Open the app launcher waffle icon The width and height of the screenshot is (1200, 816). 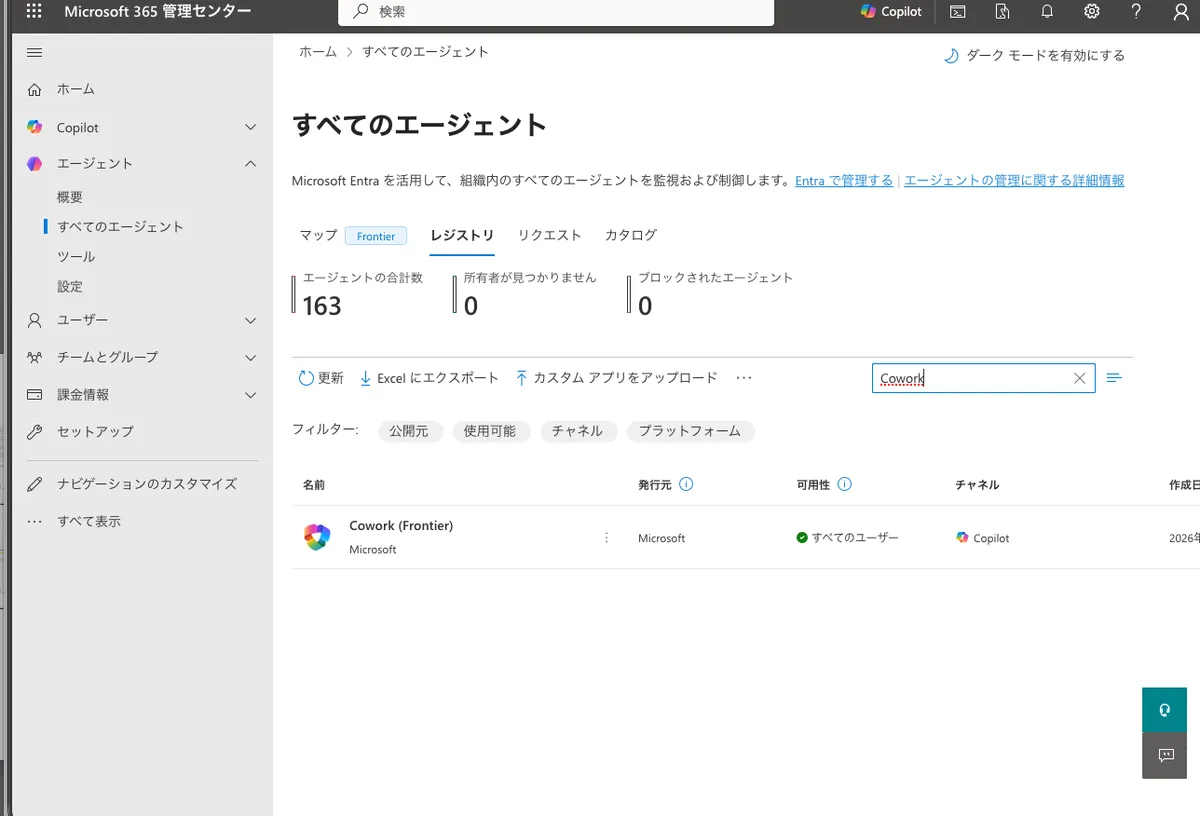pos(33,12)
